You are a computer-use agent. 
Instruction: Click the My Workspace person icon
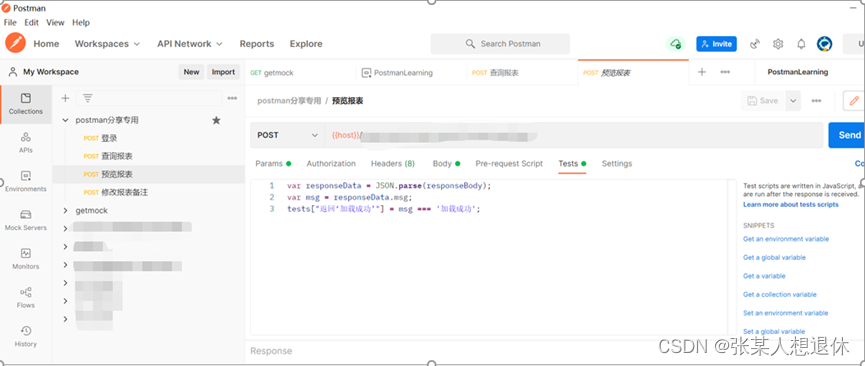click(x=12, y=72)
